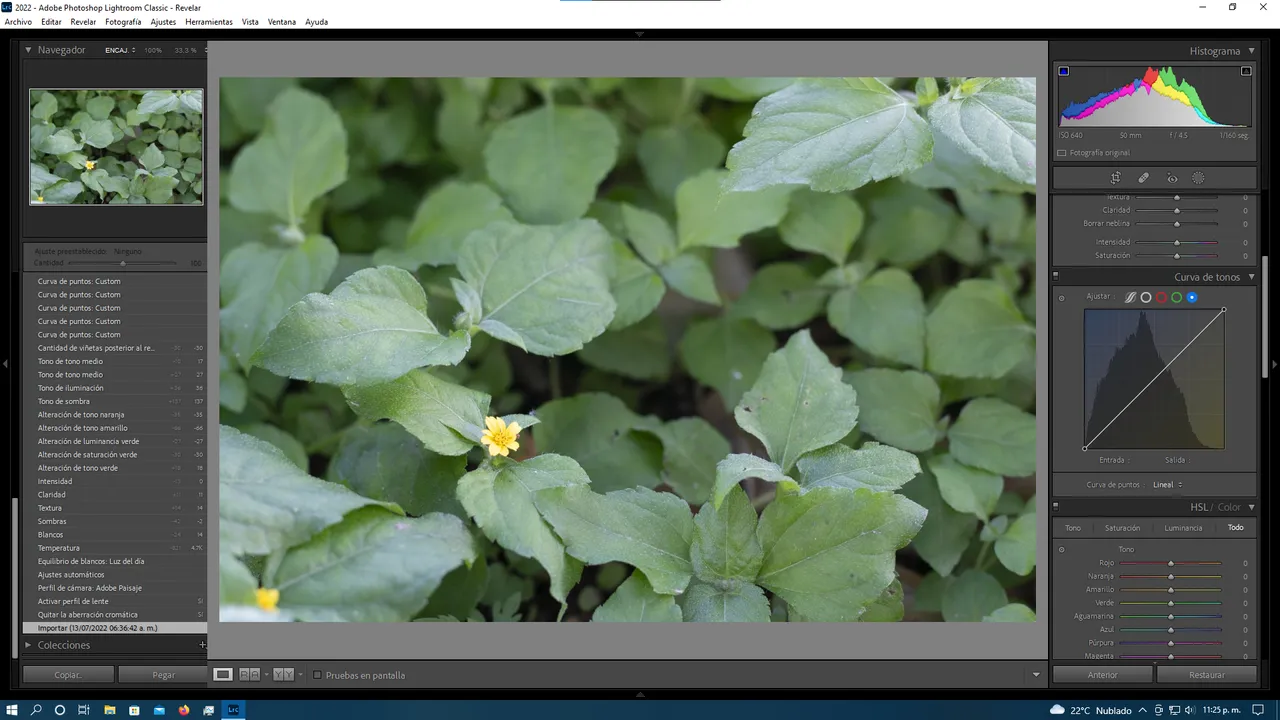Select history step Tono de sombra

pyautogui.click(x=114, y=401)
